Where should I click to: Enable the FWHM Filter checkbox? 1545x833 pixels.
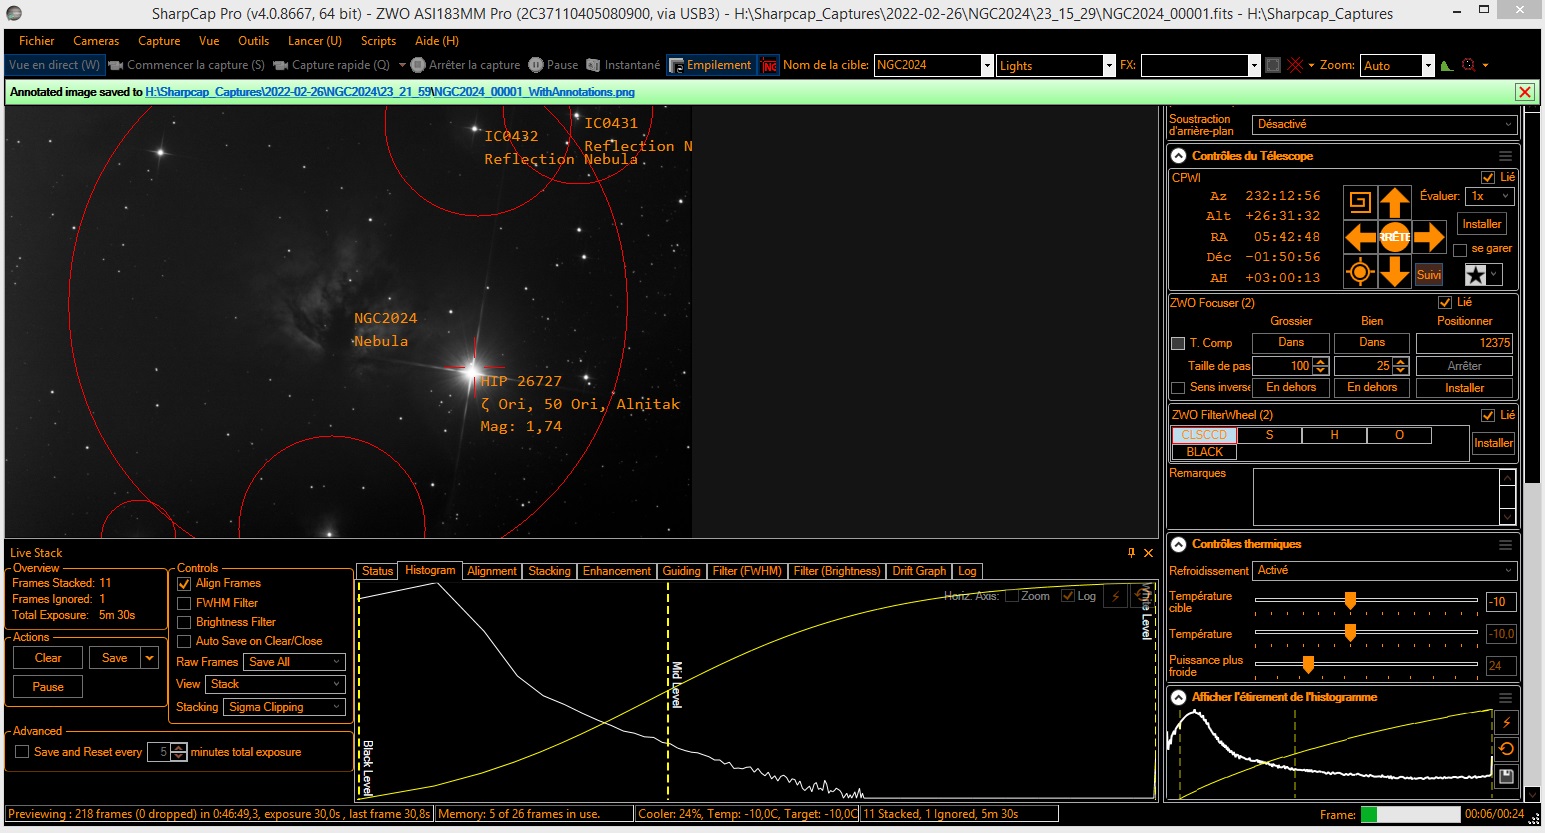point(184,603)
